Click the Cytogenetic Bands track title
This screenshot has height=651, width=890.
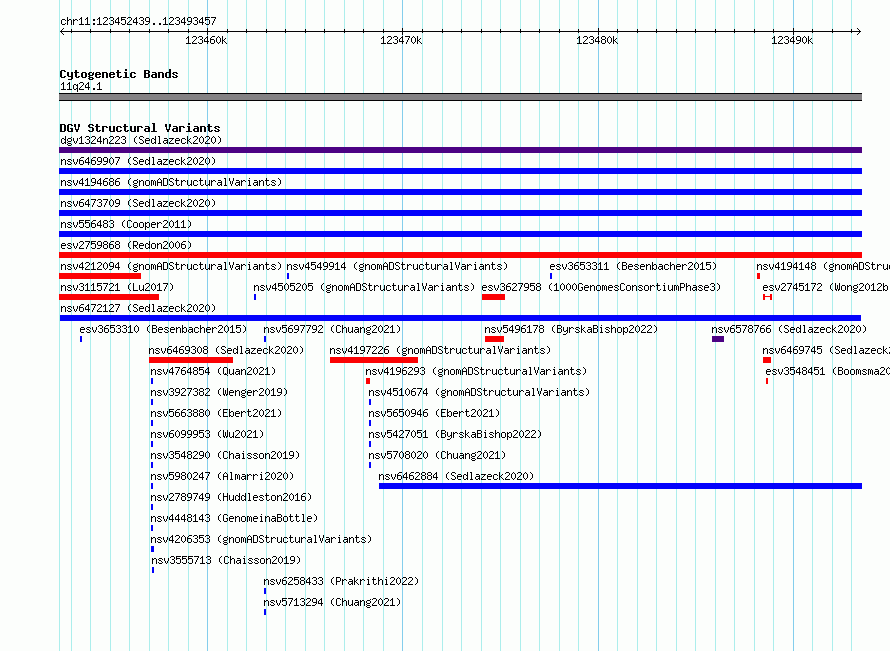(119, 74)
